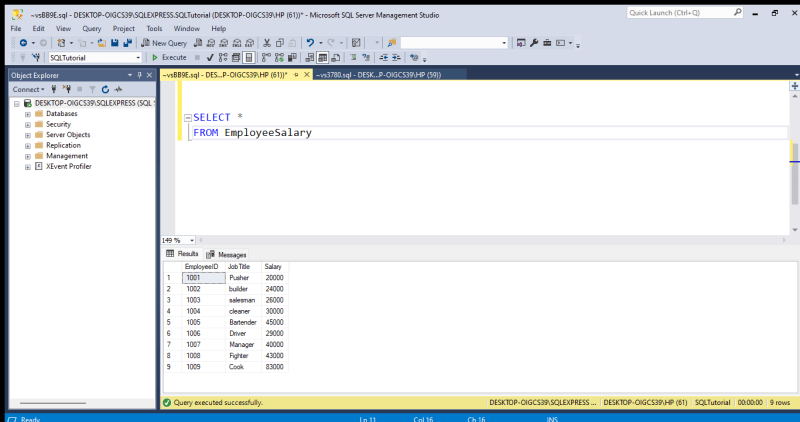The width and height of the screenshot is (800, 422).
Task: Click the Replication folder
Action: click(63, 145)
